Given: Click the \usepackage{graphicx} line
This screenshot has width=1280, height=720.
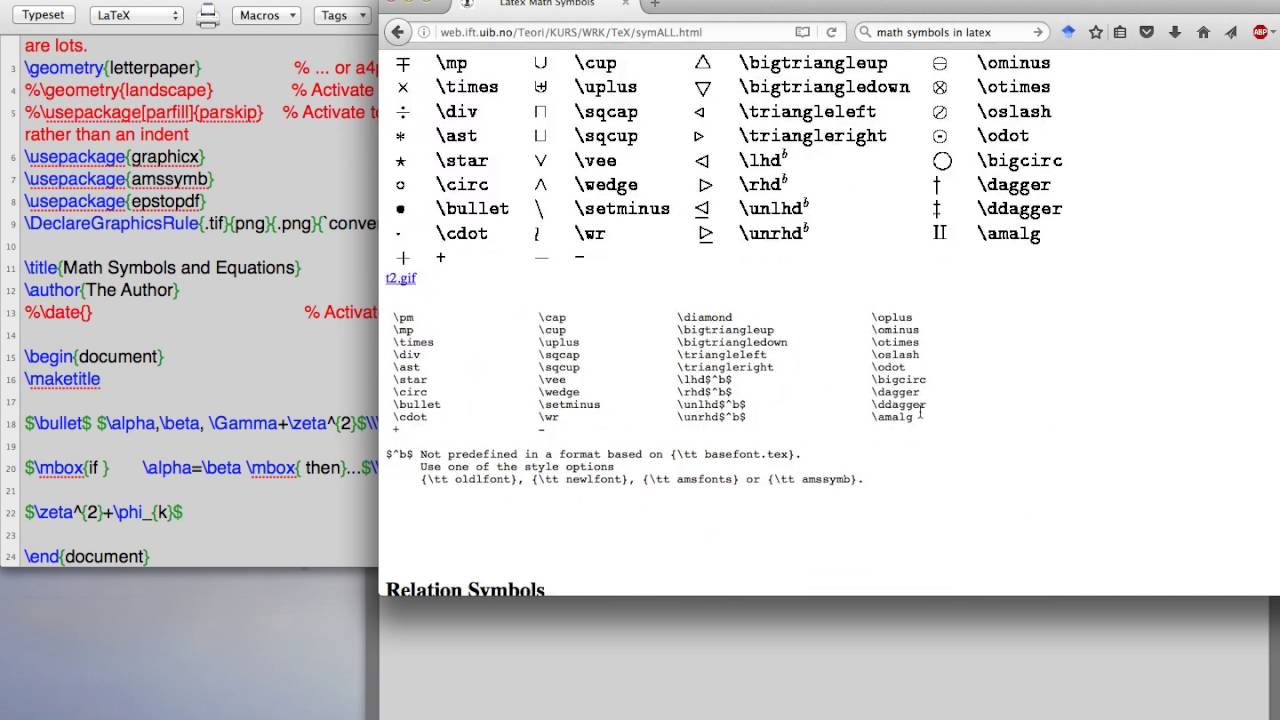Looking at the screenshot, I should [115, 157].
